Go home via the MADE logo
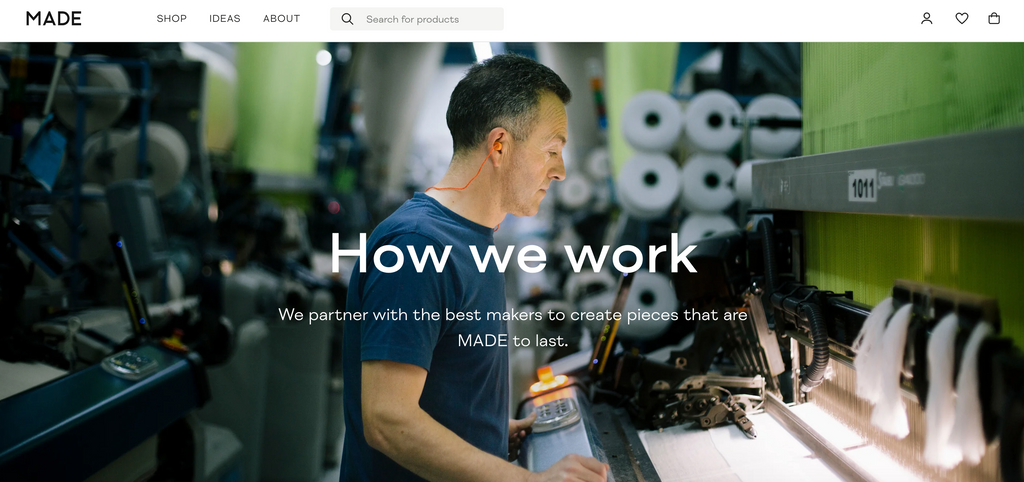Viewport: 1024px width, 482px height. [x=54, y=18]
